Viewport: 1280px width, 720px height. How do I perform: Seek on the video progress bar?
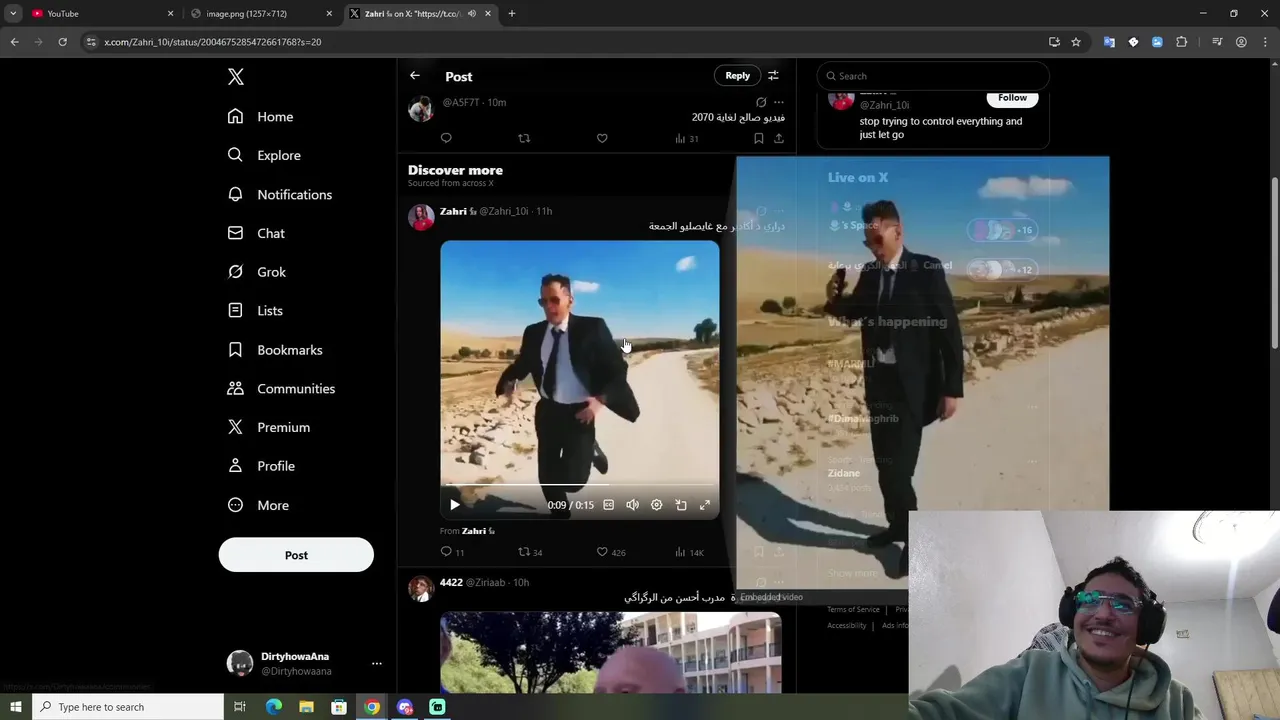[579, 486]
